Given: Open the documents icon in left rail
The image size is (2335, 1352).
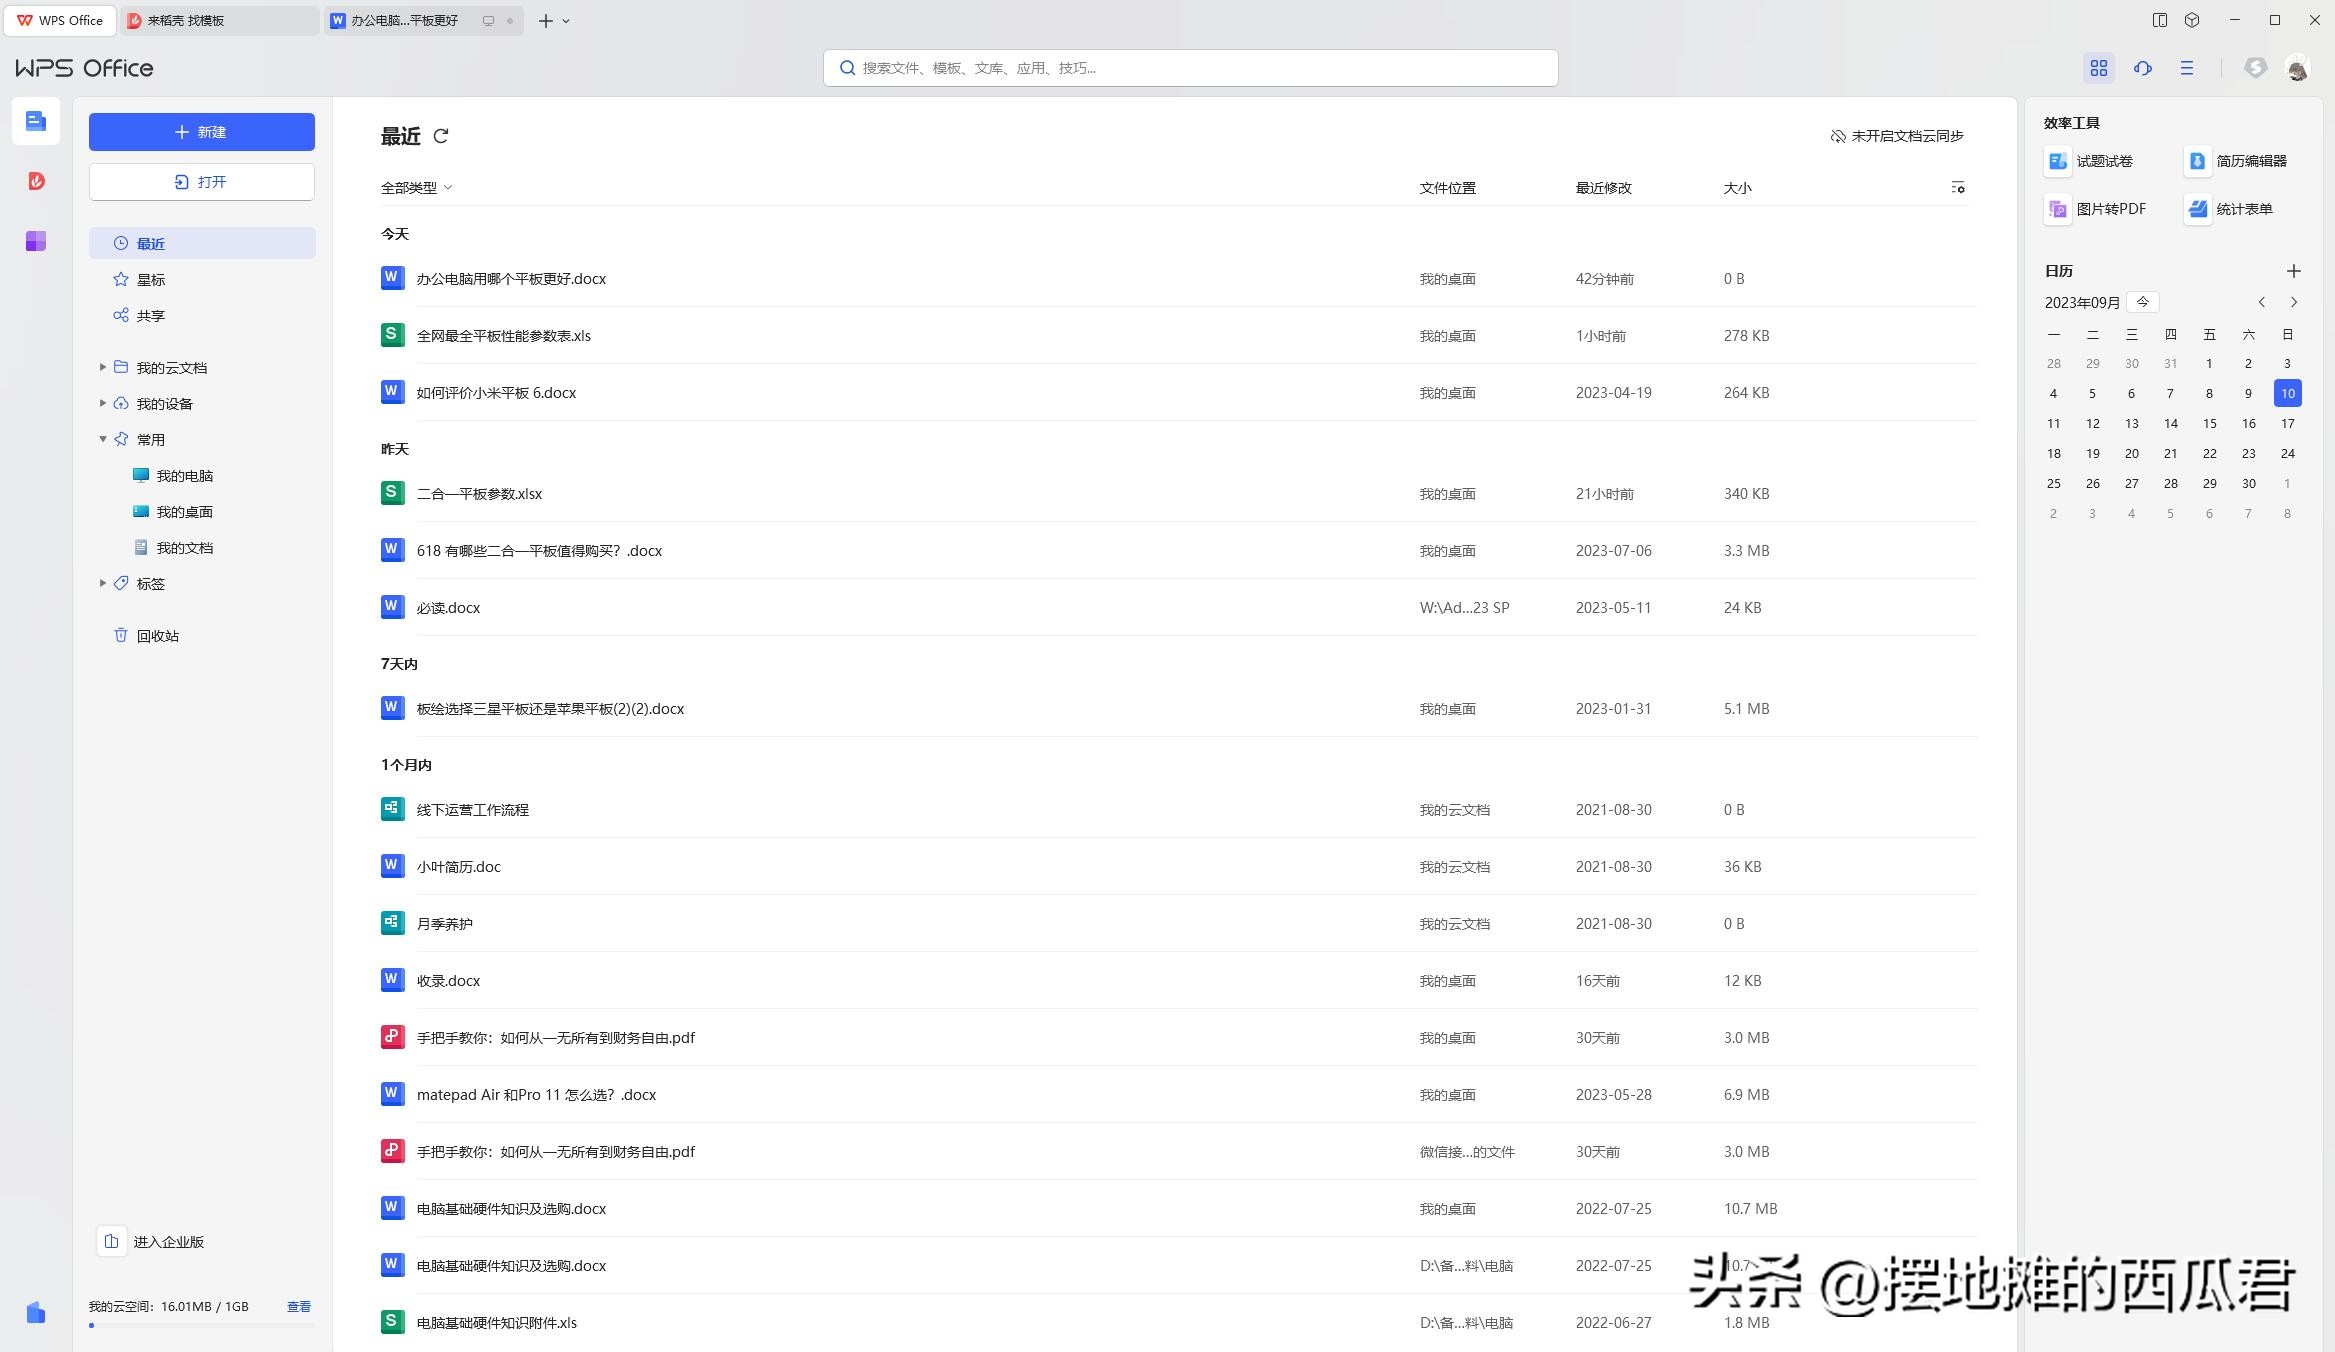Looking at the screenshot, I should point(36,121).
